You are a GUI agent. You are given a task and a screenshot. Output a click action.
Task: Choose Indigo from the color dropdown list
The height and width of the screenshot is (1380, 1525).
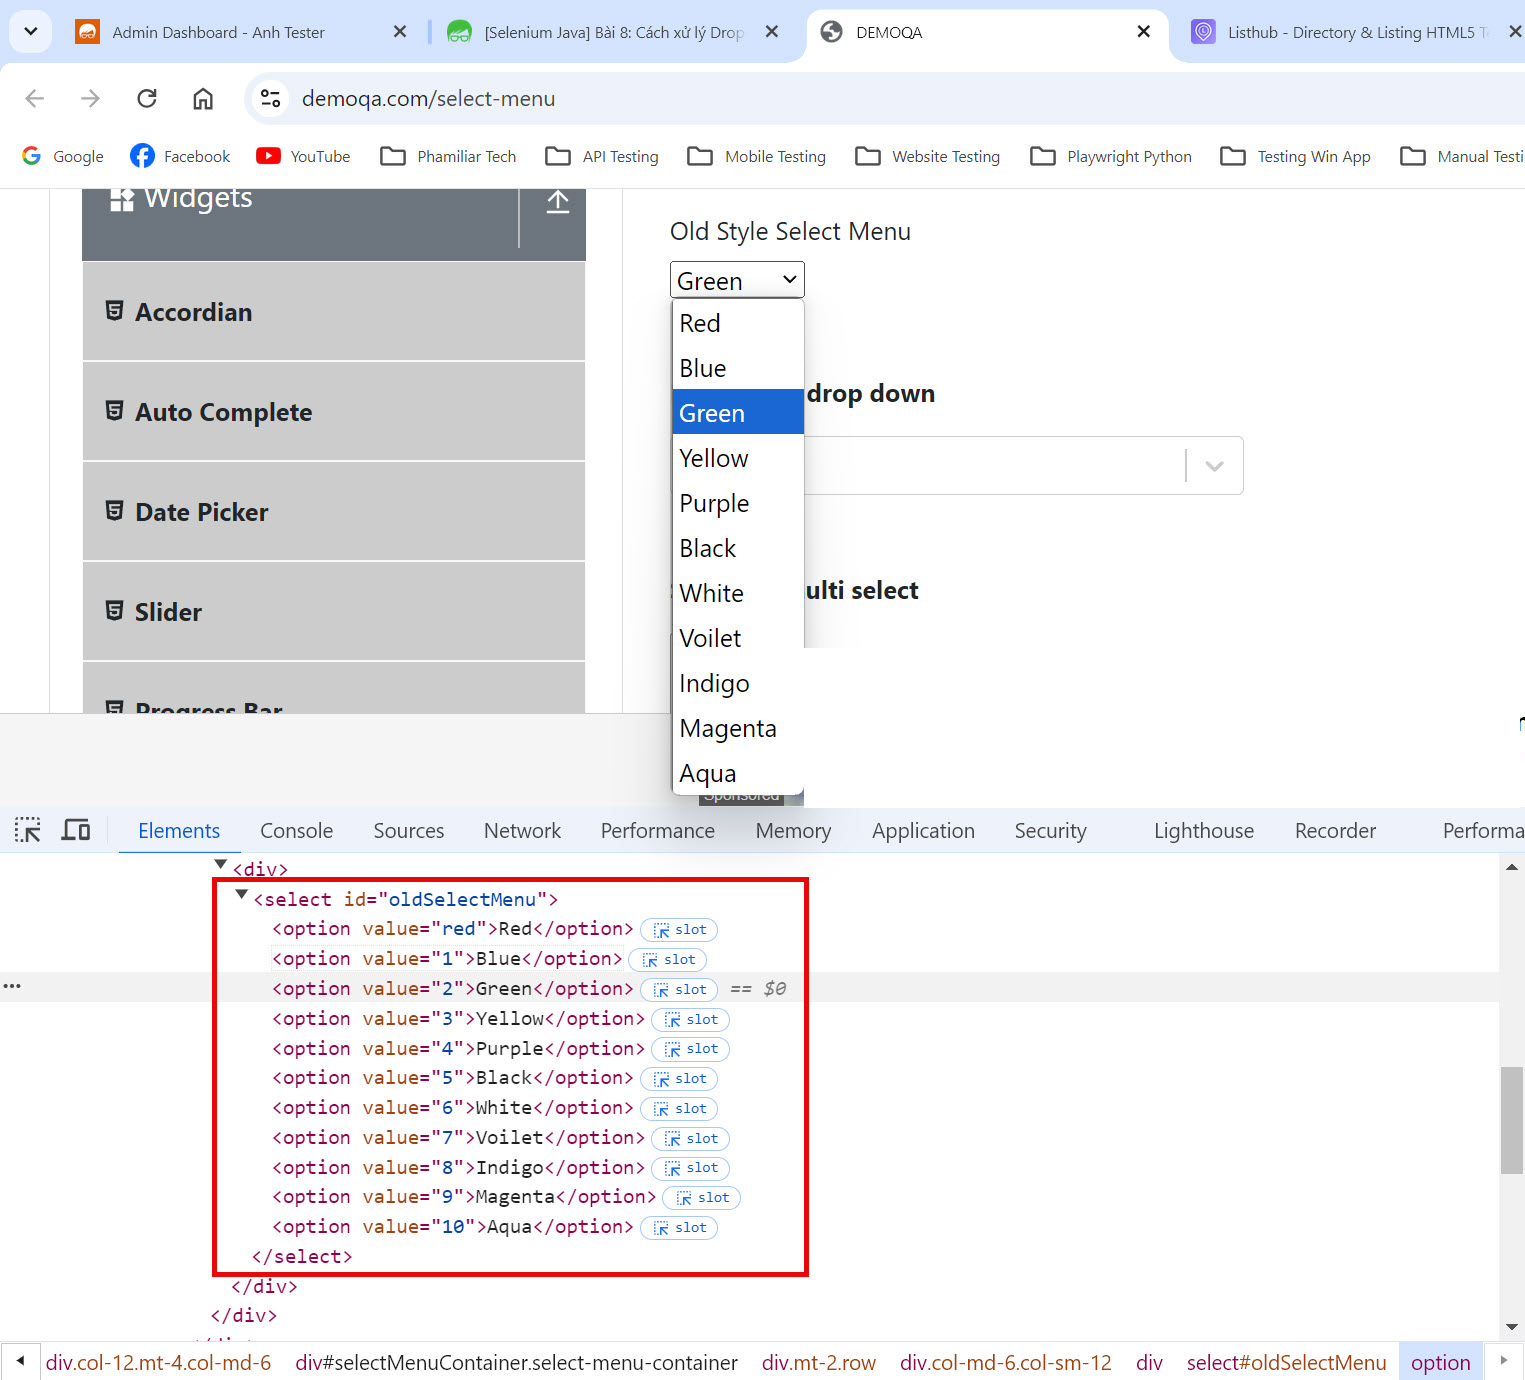(738, 683)
